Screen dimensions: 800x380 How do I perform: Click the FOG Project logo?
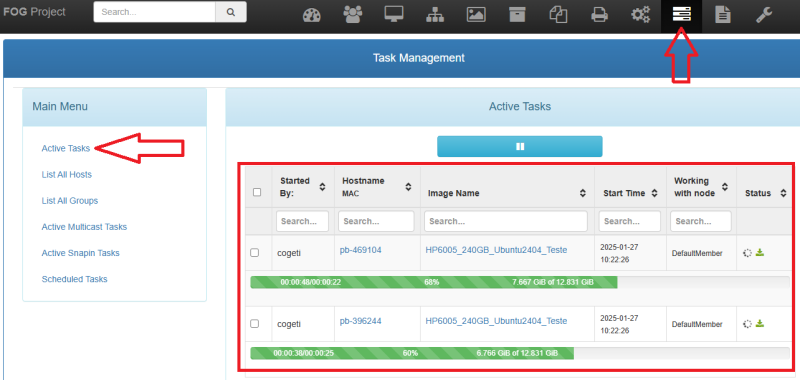point(35,12)
